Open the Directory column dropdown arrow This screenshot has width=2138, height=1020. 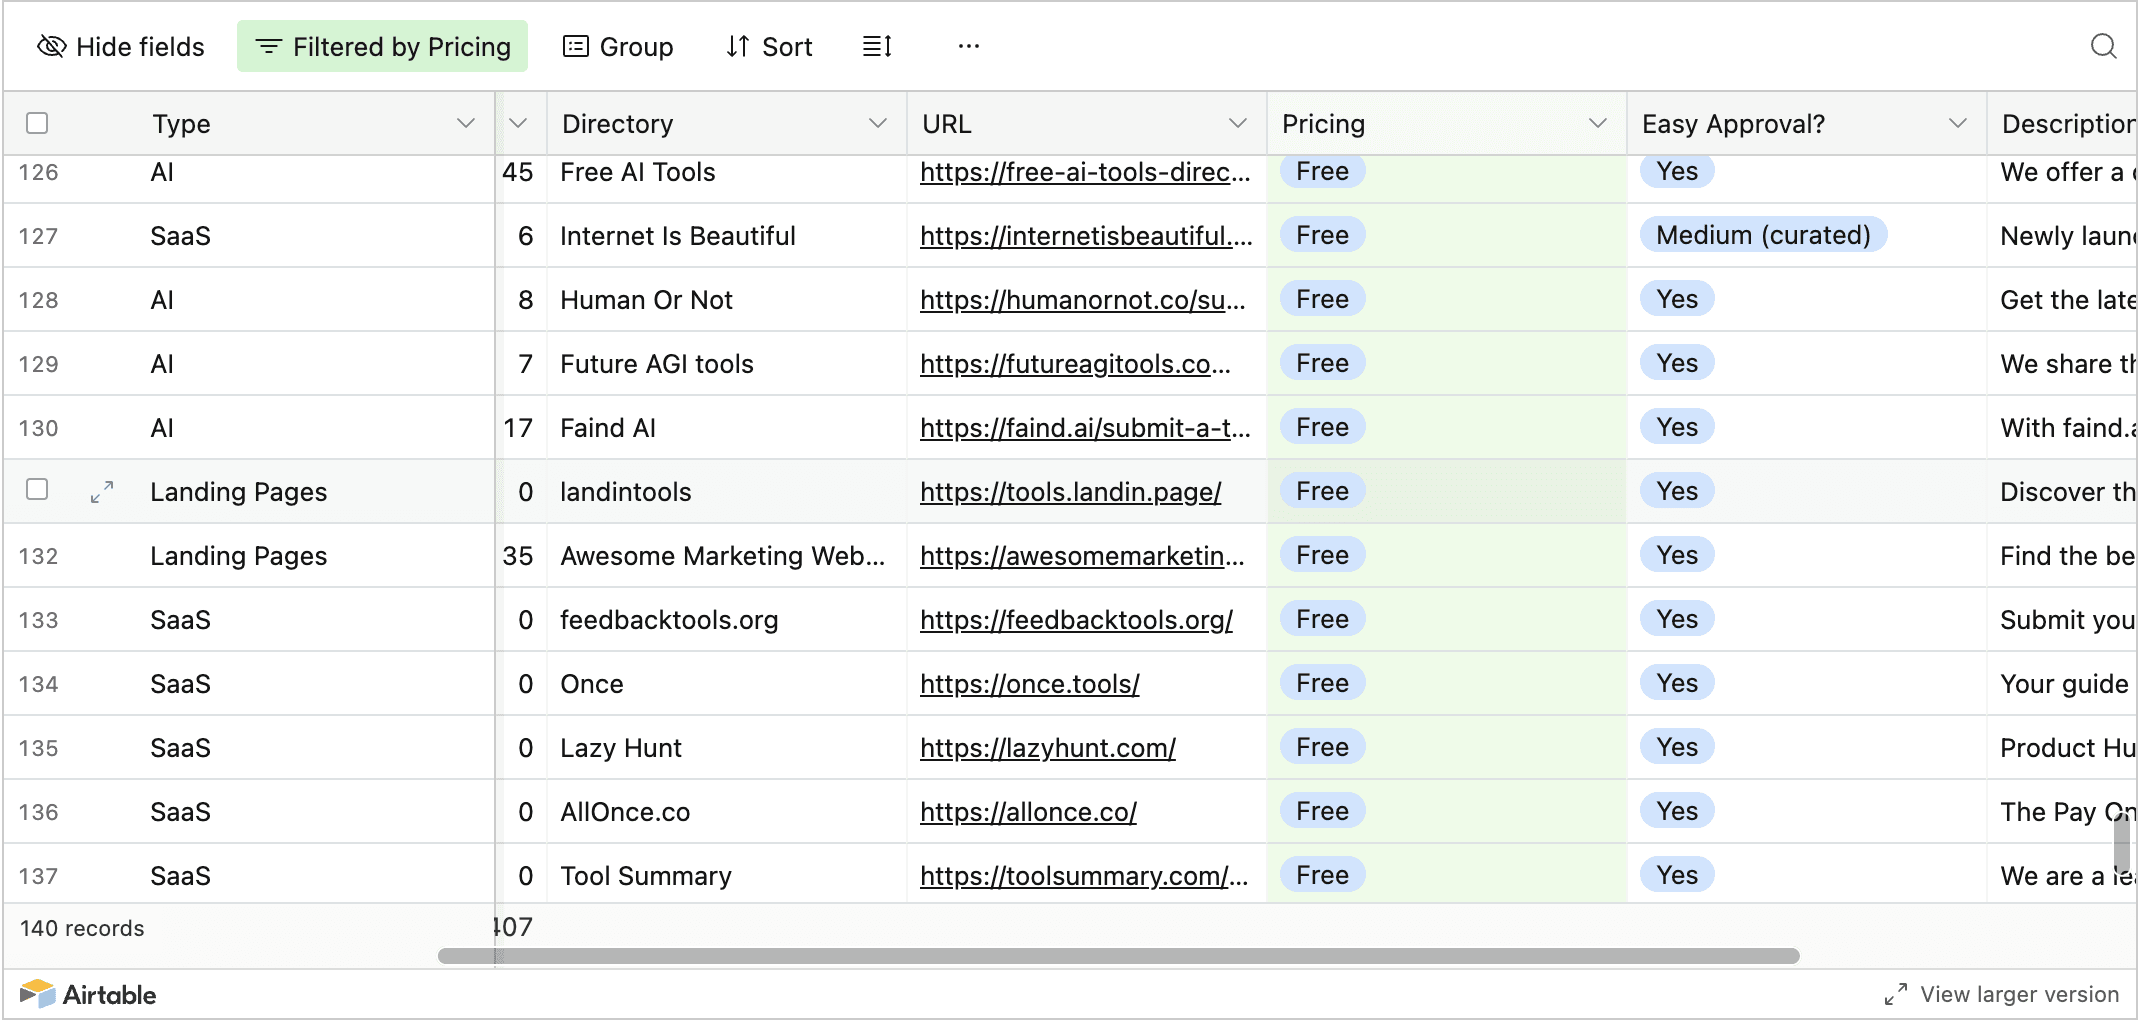pos(877,123)
